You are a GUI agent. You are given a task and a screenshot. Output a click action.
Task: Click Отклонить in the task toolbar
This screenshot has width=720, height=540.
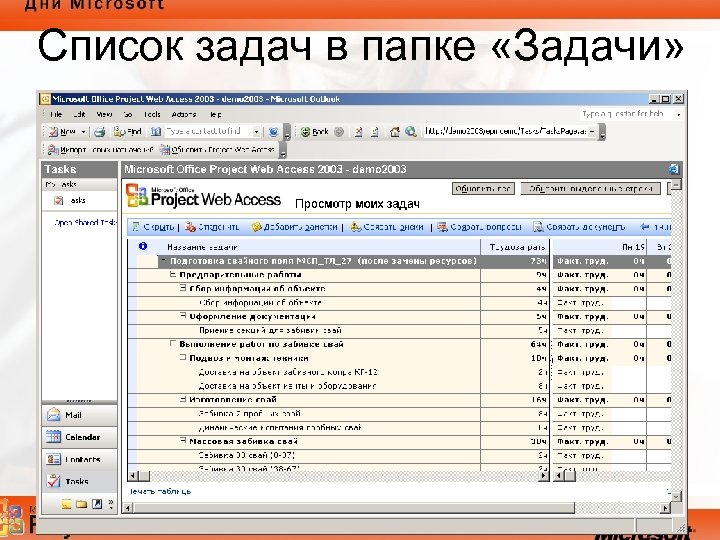212,227
